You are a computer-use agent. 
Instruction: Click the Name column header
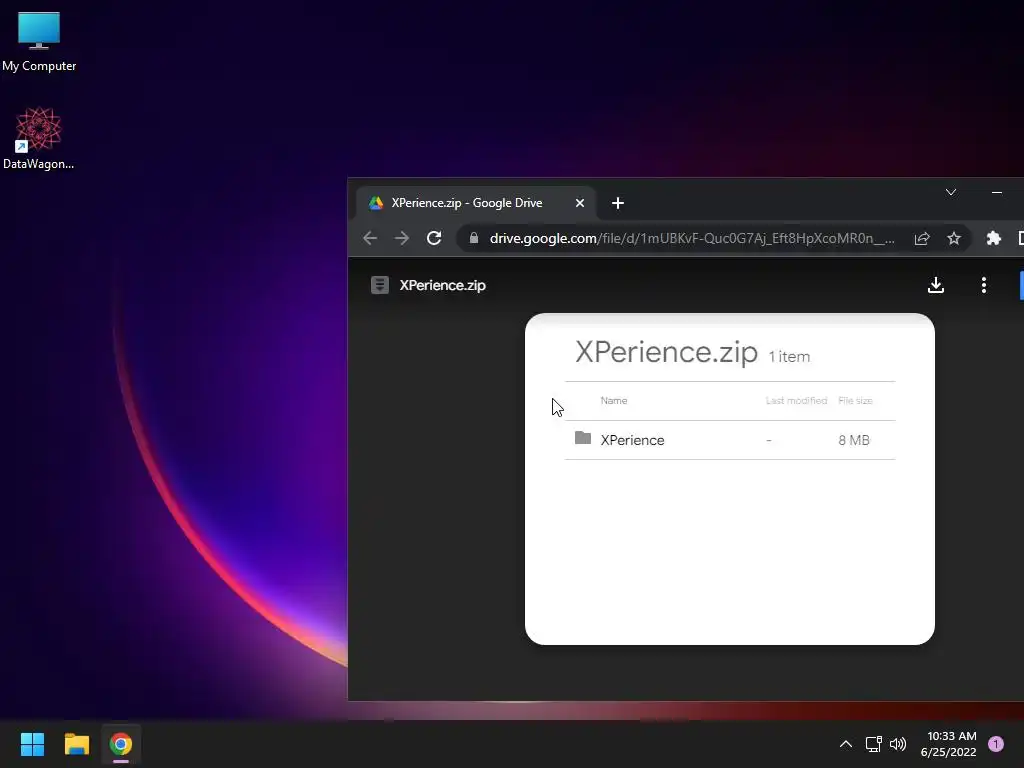click(614, 400)
